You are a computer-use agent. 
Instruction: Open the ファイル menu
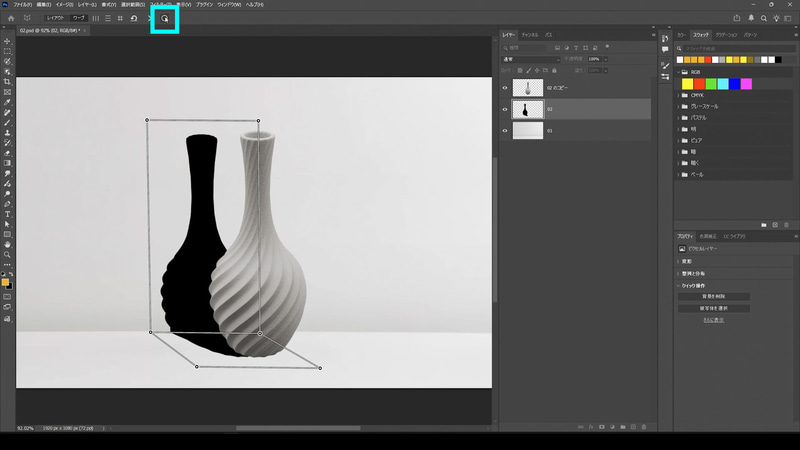[x=22, y=5]
